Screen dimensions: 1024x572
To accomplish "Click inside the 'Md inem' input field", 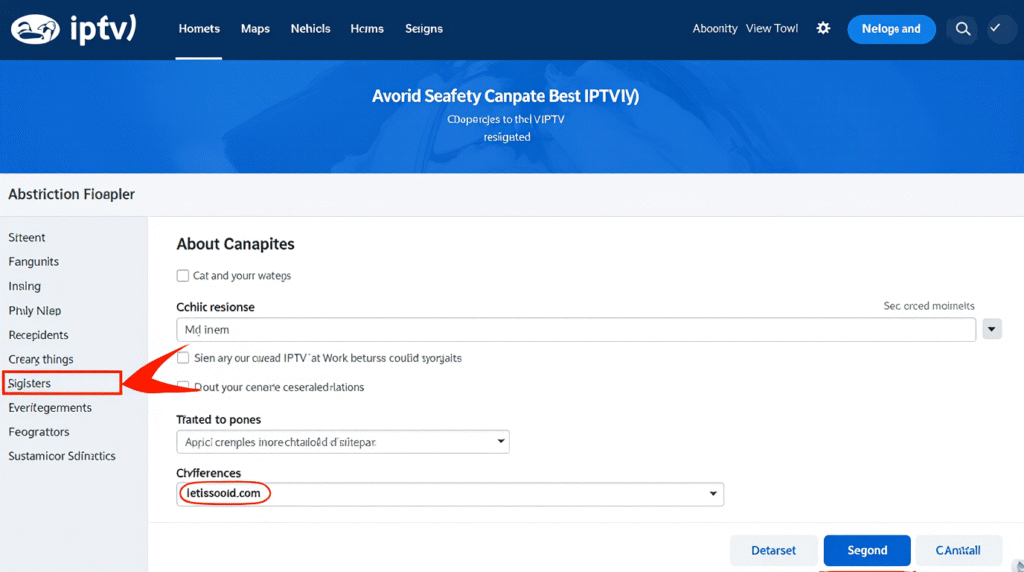I will [576, 330].
